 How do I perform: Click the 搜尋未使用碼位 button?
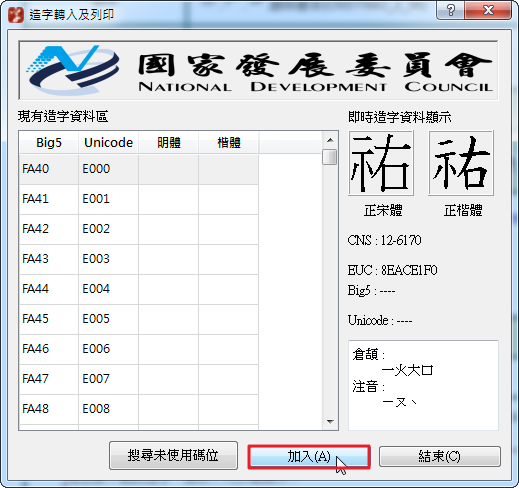coord(173,455)
